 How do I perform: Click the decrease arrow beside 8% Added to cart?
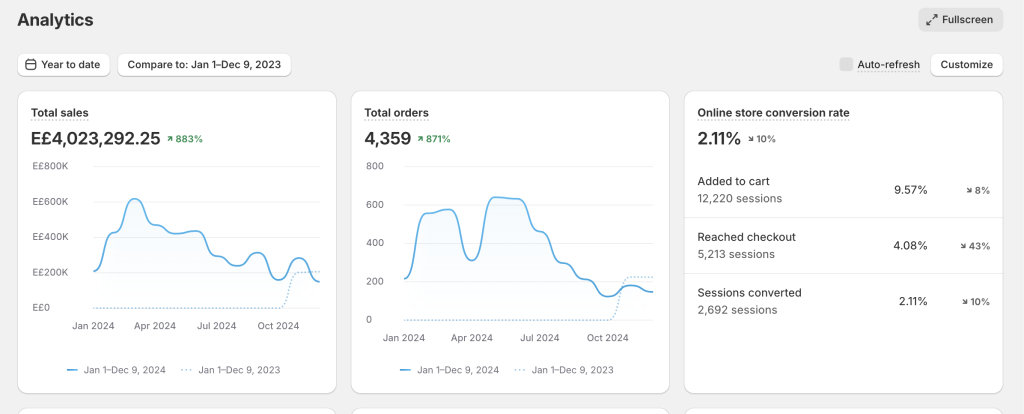pos(968,190)
